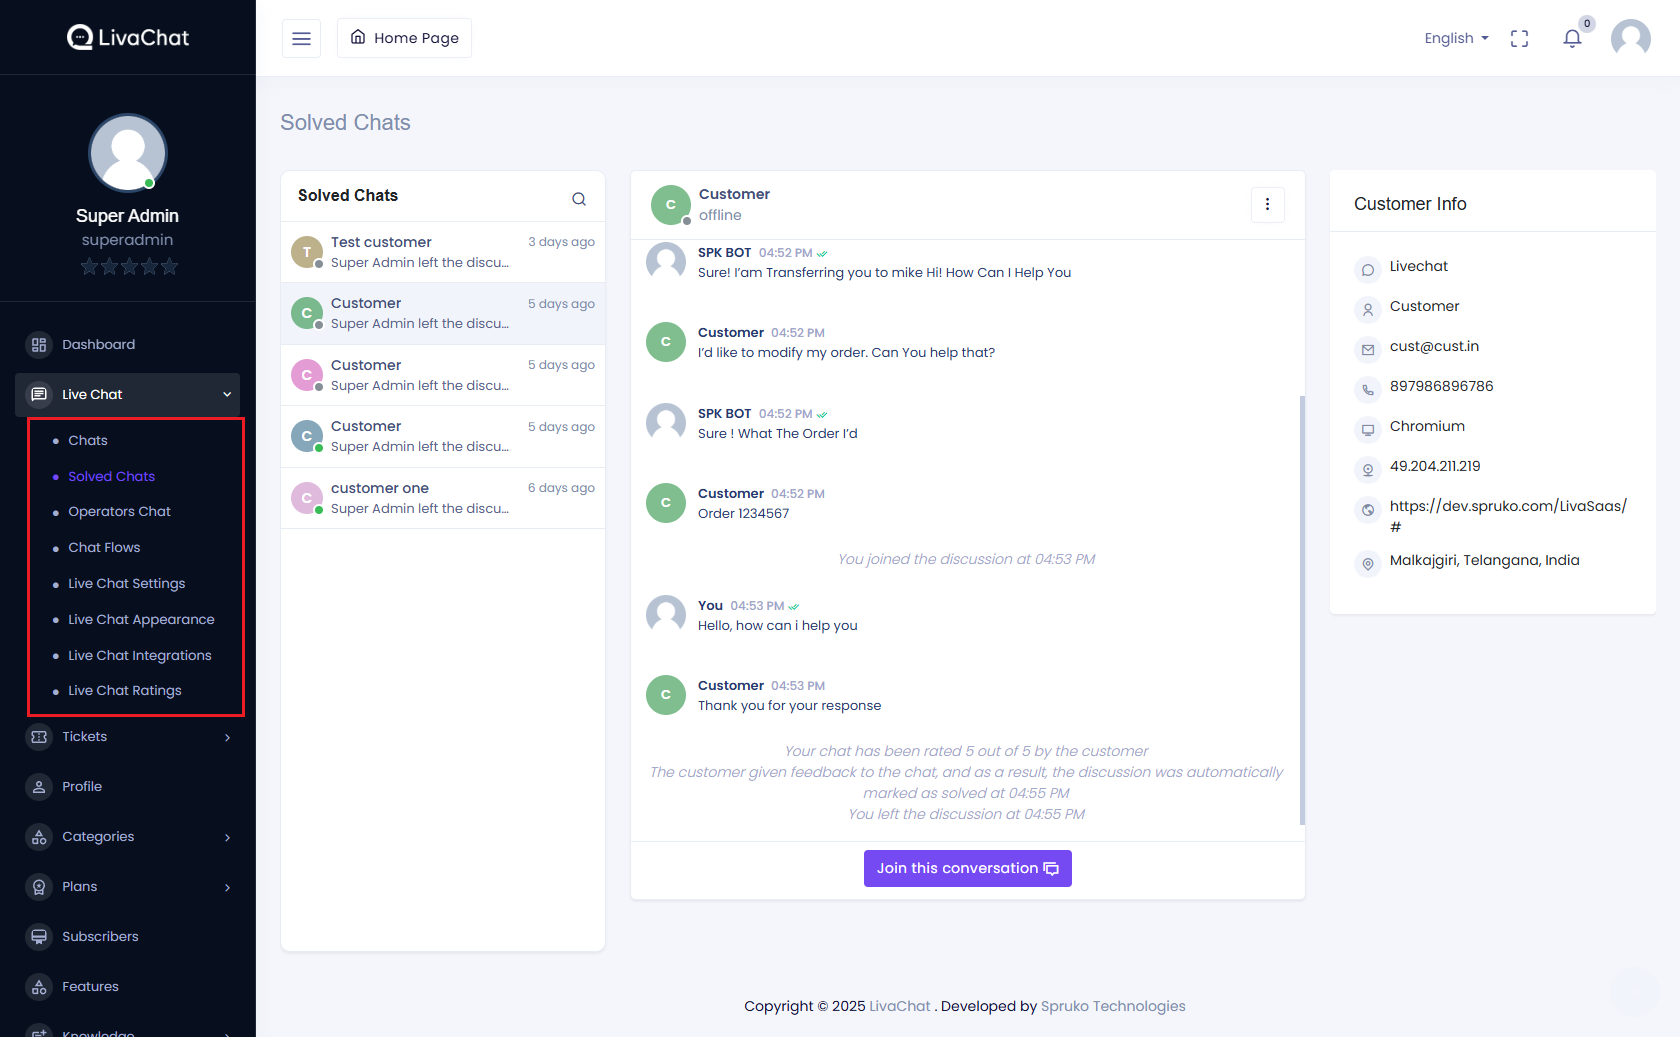Open the notifications bell icon
The width and height of the screenshot is (1680, 1037).
coord(1572,39)
